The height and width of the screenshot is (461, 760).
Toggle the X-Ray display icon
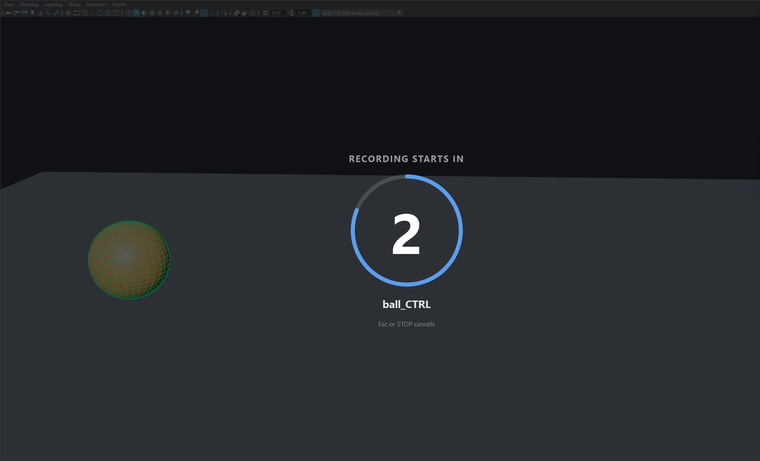(236, 13)
